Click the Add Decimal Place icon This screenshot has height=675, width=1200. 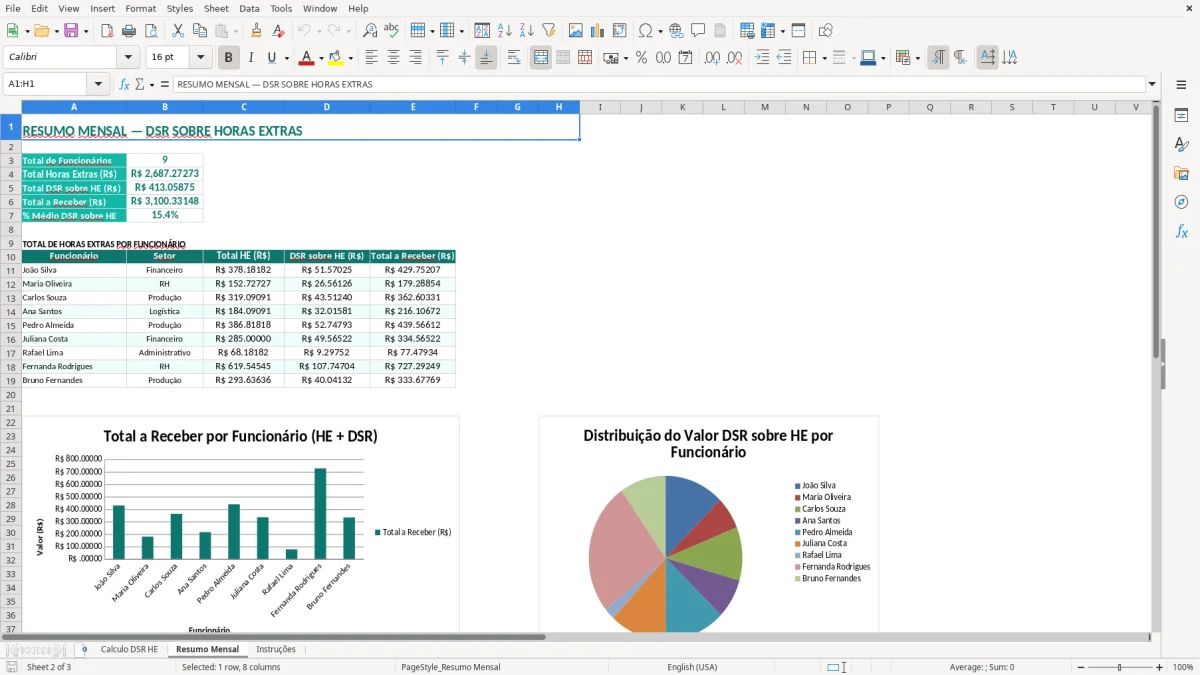(712, 58)
